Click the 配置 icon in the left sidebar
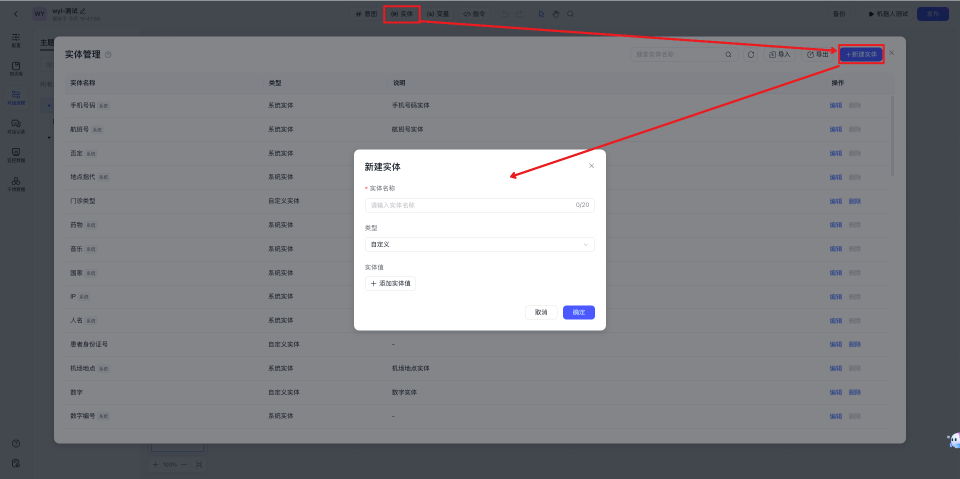 click(x=16, y=41)
